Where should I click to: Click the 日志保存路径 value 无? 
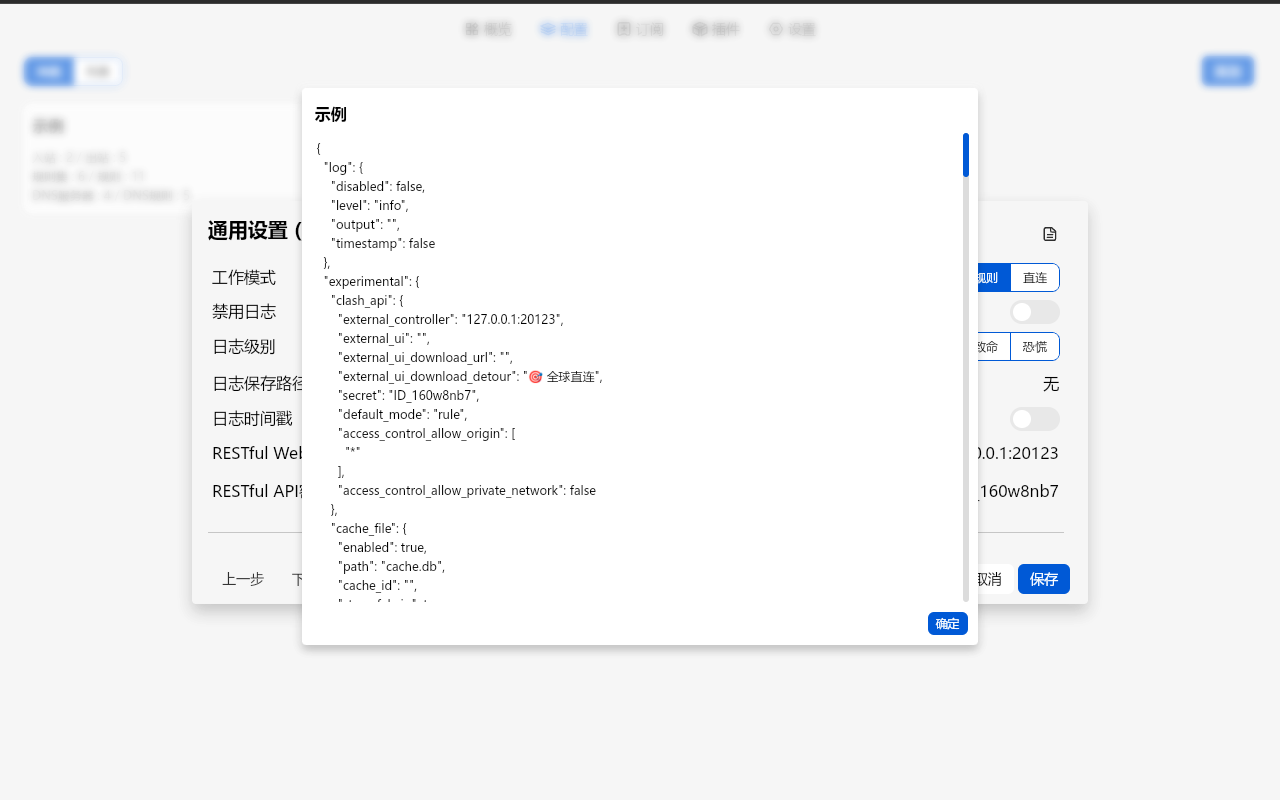[x=1051, y=384]
